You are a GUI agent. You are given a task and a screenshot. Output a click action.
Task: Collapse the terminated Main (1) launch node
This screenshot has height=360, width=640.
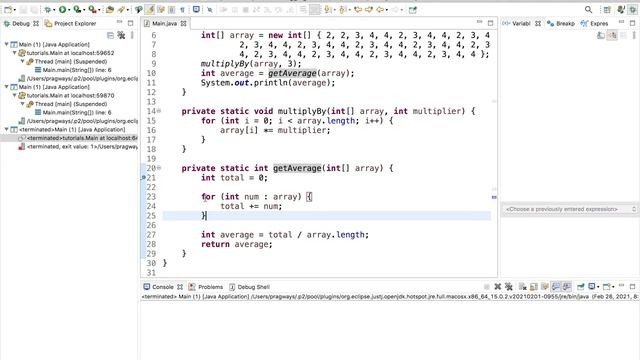pos(7,129)
